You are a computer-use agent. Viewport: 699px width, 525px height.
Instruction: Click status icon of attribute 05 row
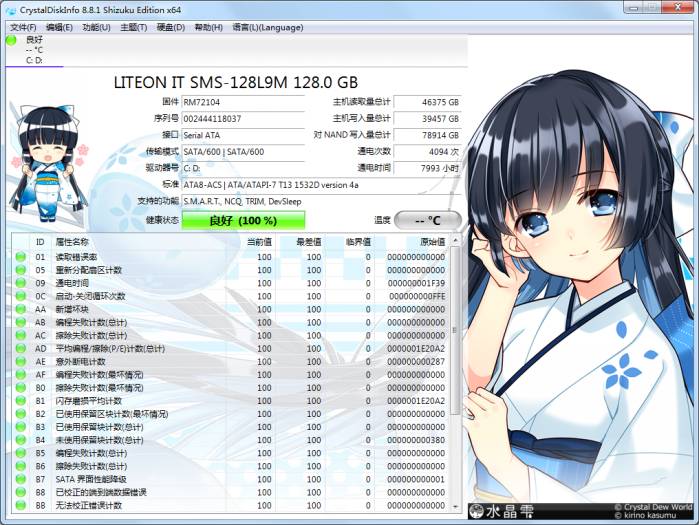(21, 270)
